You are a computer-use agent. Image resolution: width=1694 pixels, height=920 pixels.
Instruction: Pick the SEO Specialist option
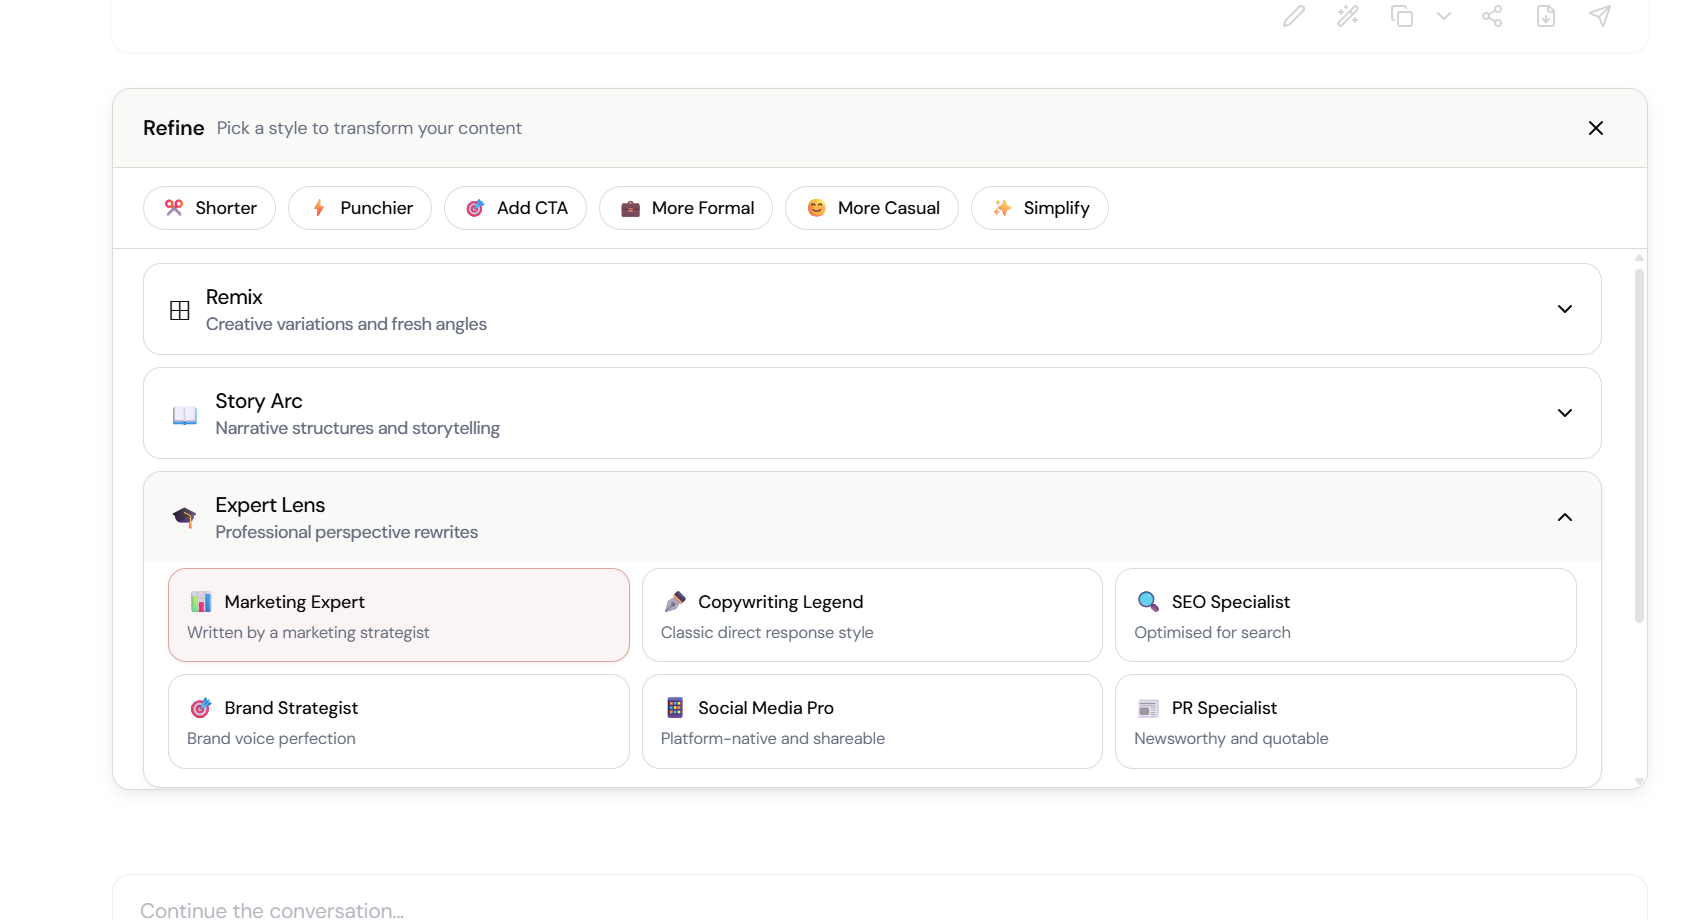pos(1345,615)
